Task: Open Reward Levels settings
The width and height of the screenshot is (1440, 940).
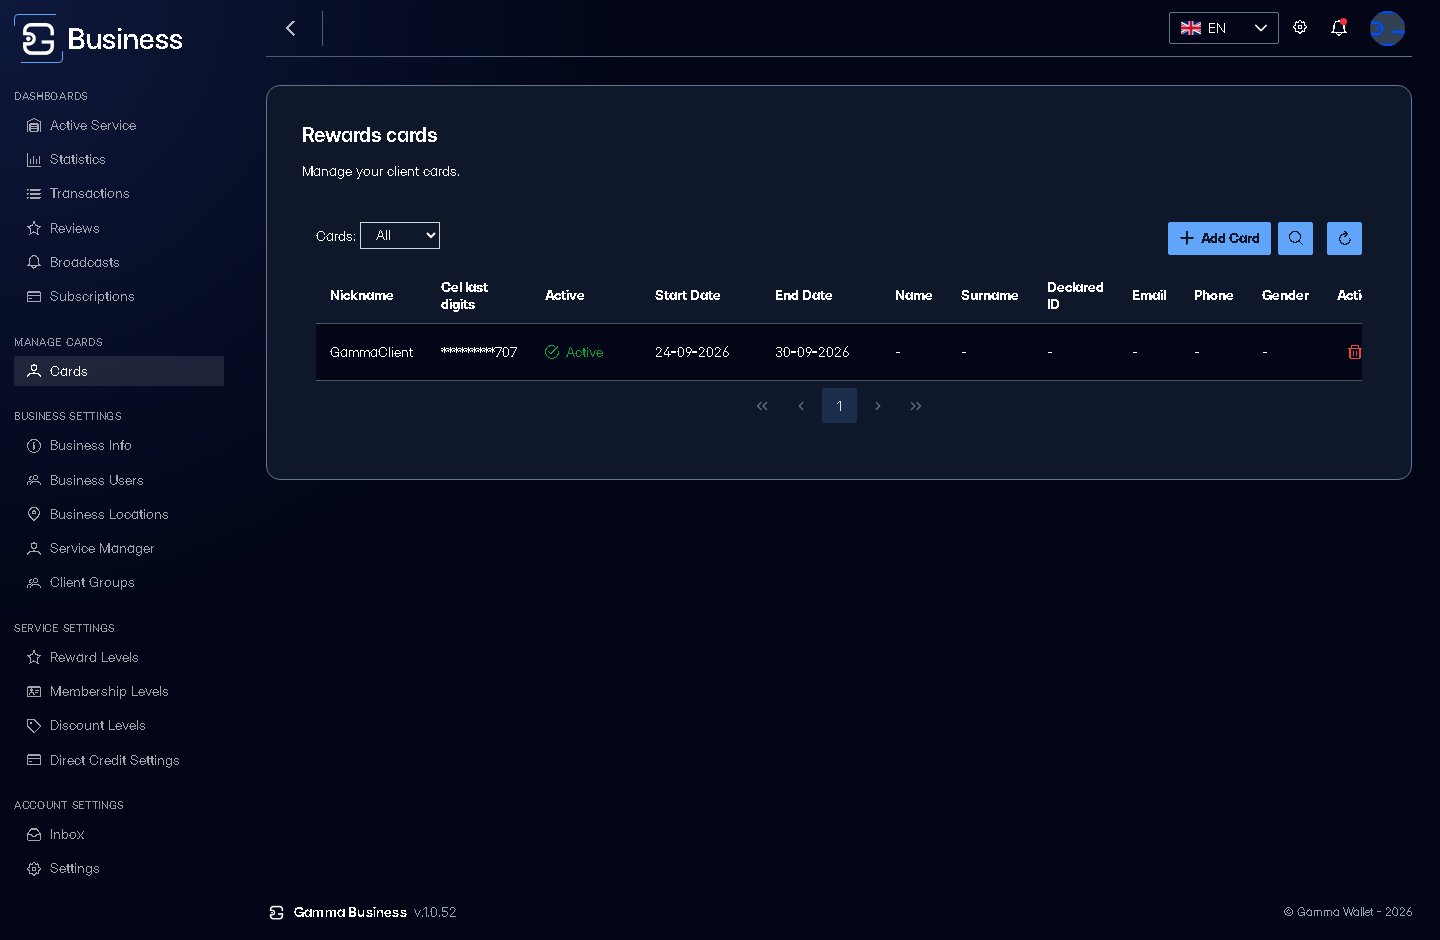Action: click(x=119, y=657)
